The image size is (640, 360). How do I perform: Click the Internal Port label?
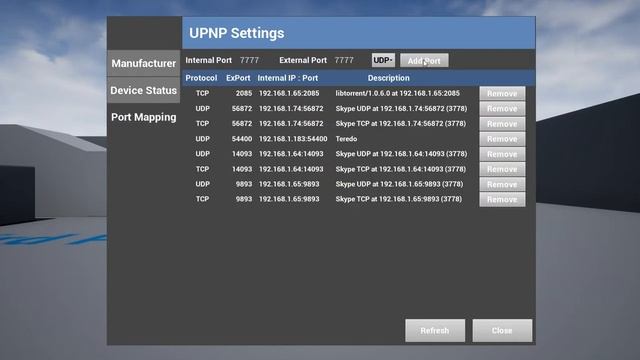tap(209, 60)
